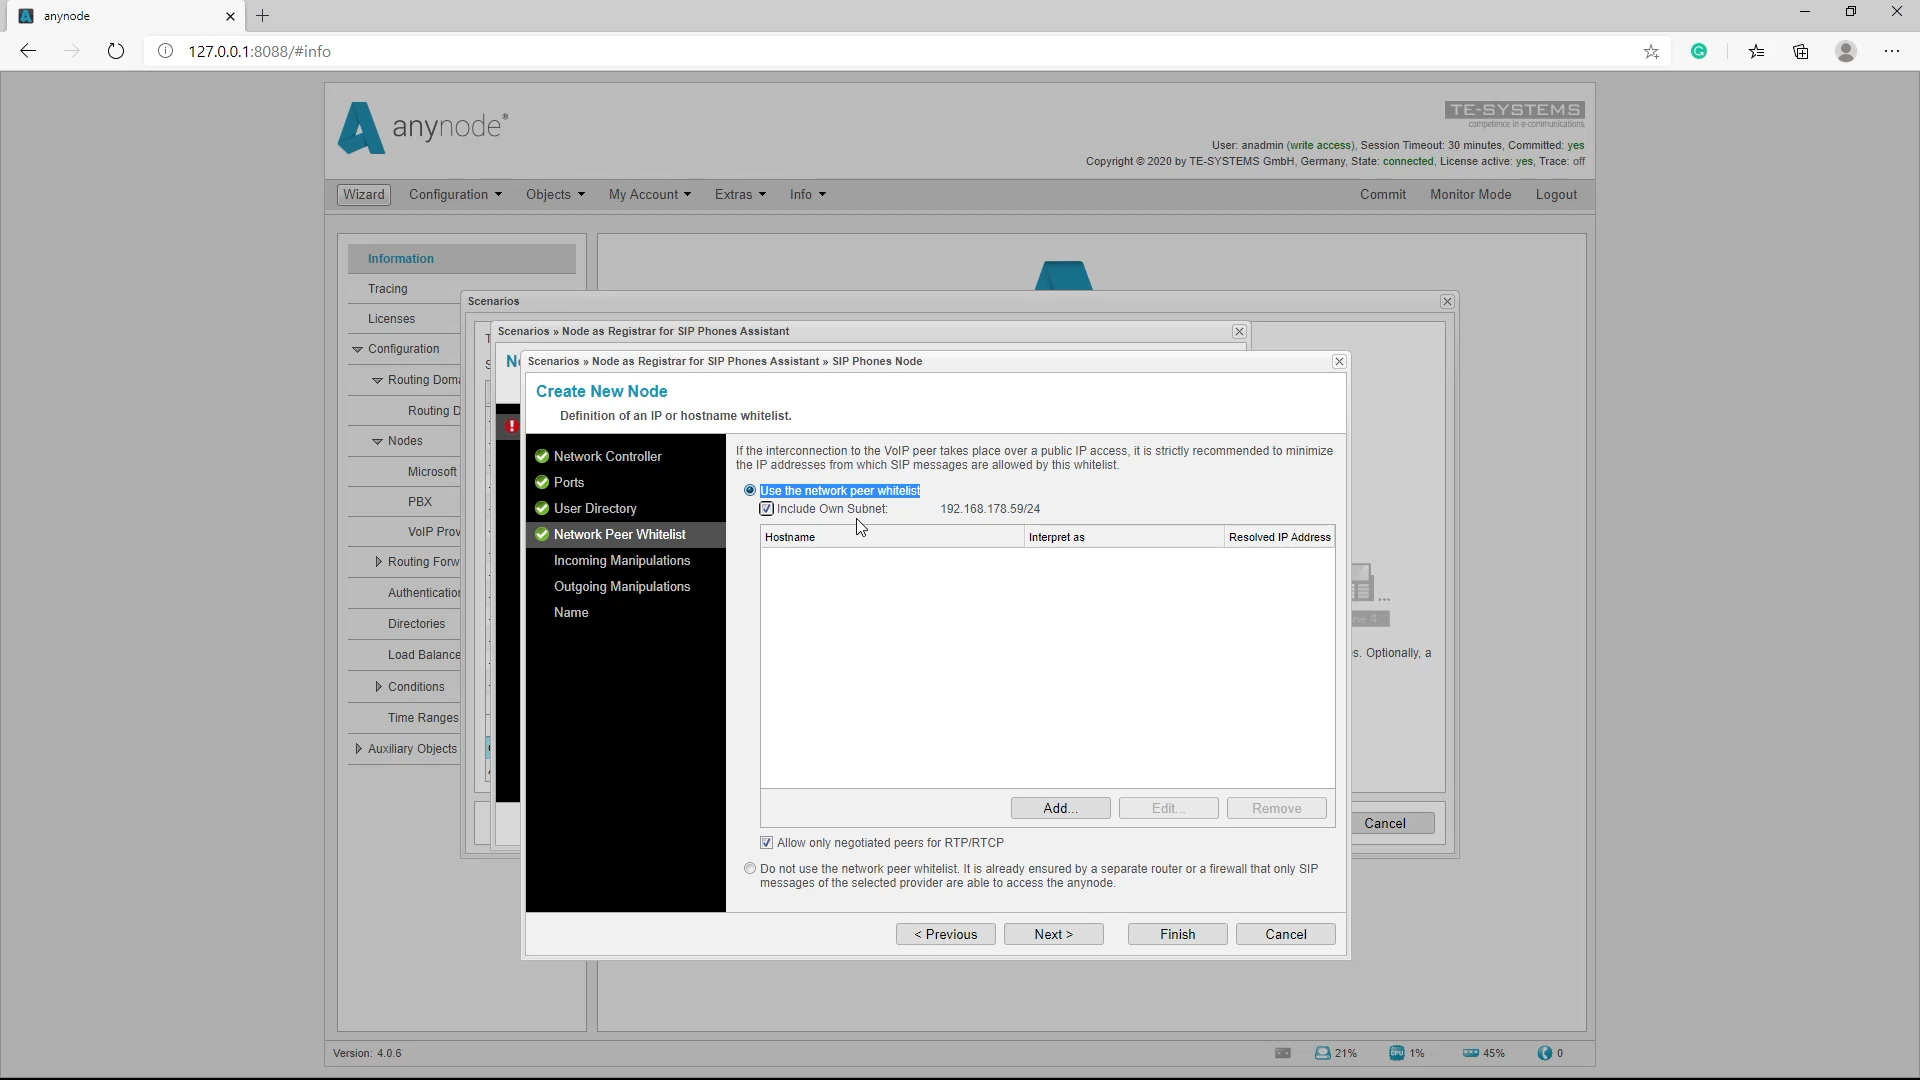The height and width of the screenshot is (1080, 1920).
Task: Close the Scenarios dialog
Action: (x=1447, y=301)
